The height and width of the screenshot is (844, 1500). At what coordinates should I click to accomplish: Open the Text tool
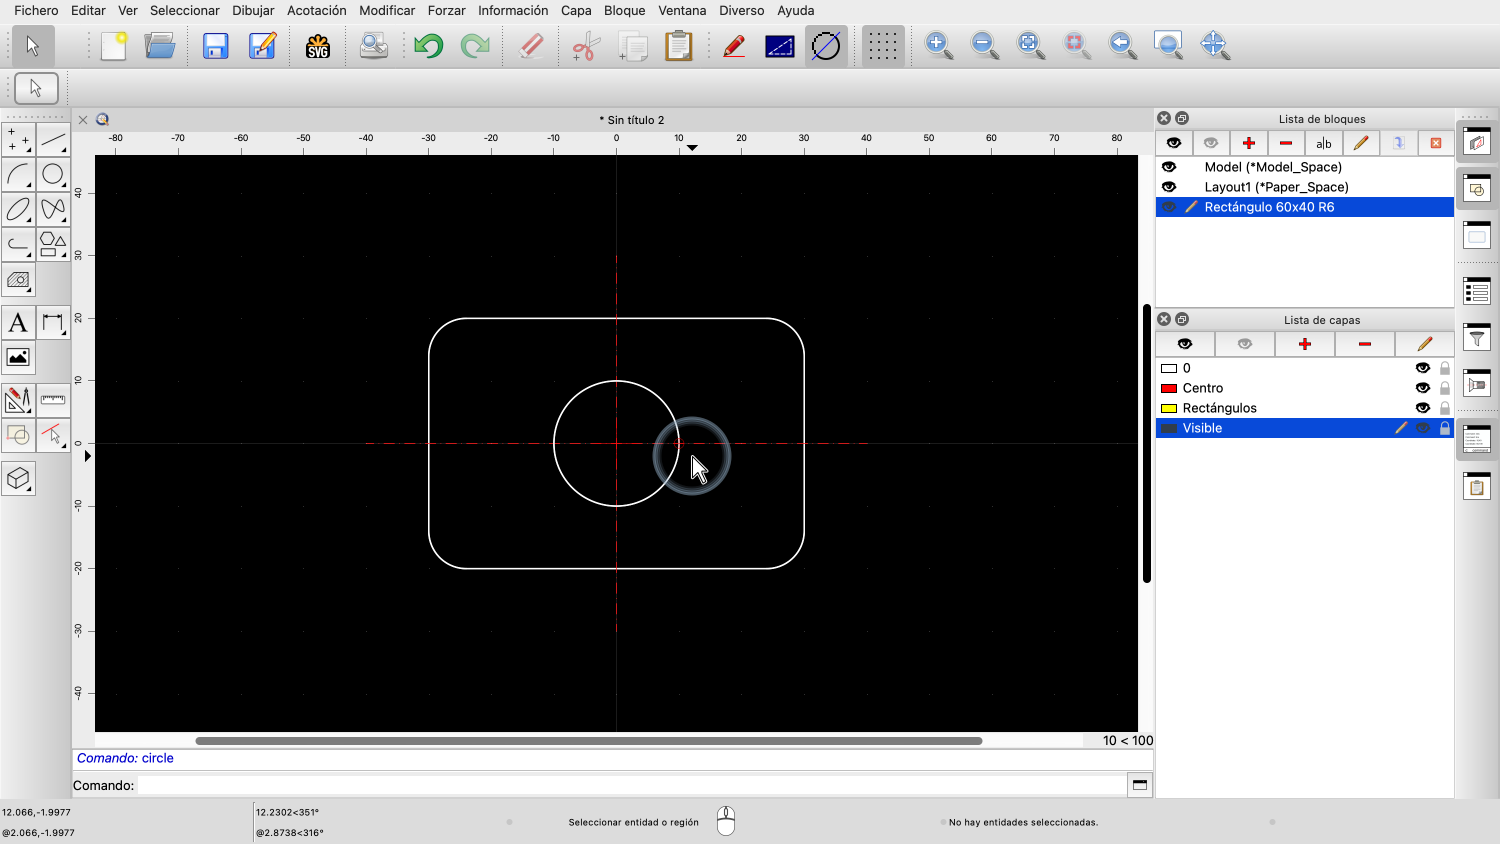coord(18,323)
